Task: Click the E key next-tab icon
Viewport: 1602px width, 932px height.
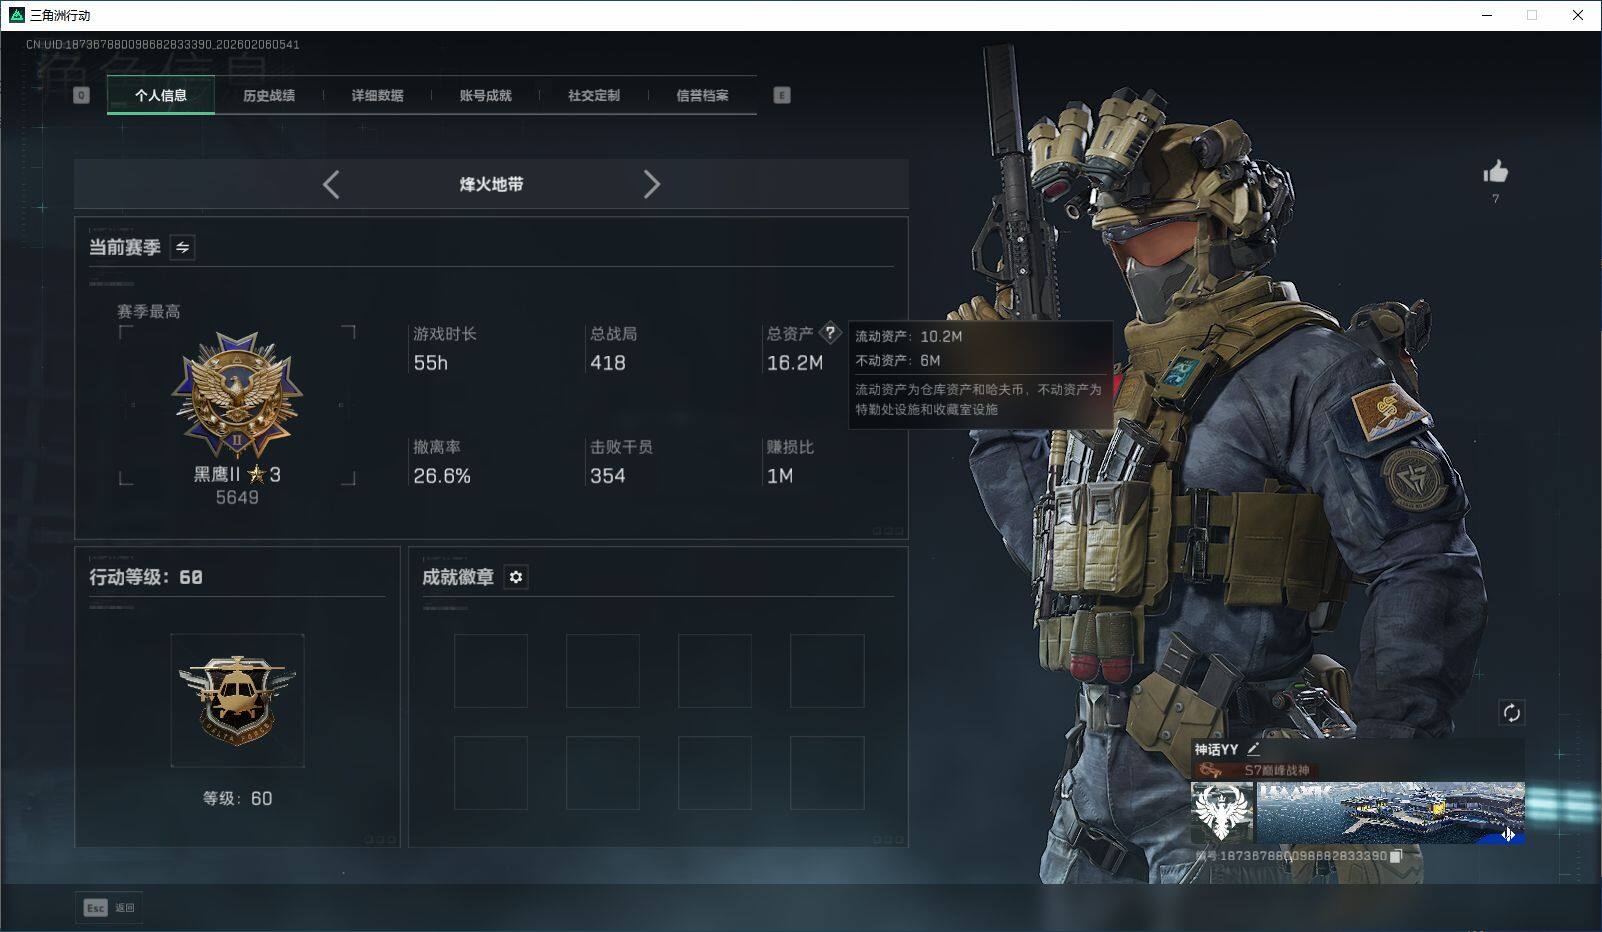Action: click(782, 95)
